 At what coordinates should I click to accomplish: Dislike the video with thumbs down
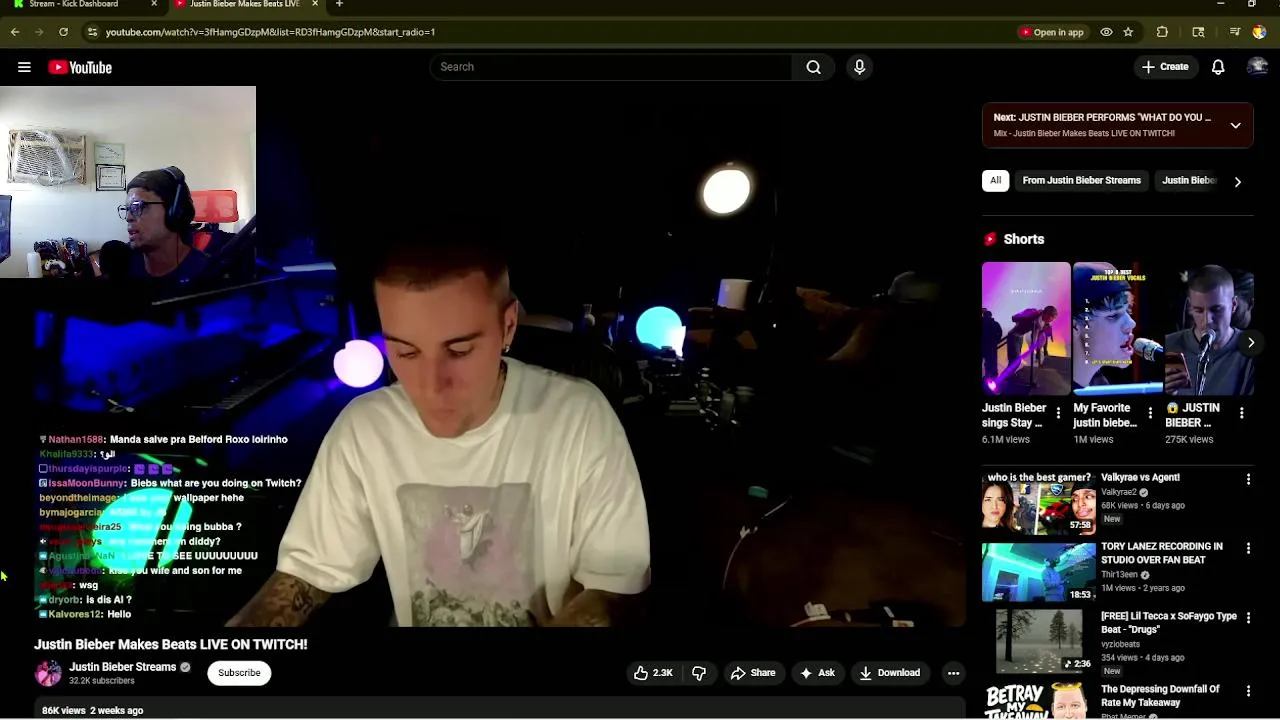click(699, 673)
